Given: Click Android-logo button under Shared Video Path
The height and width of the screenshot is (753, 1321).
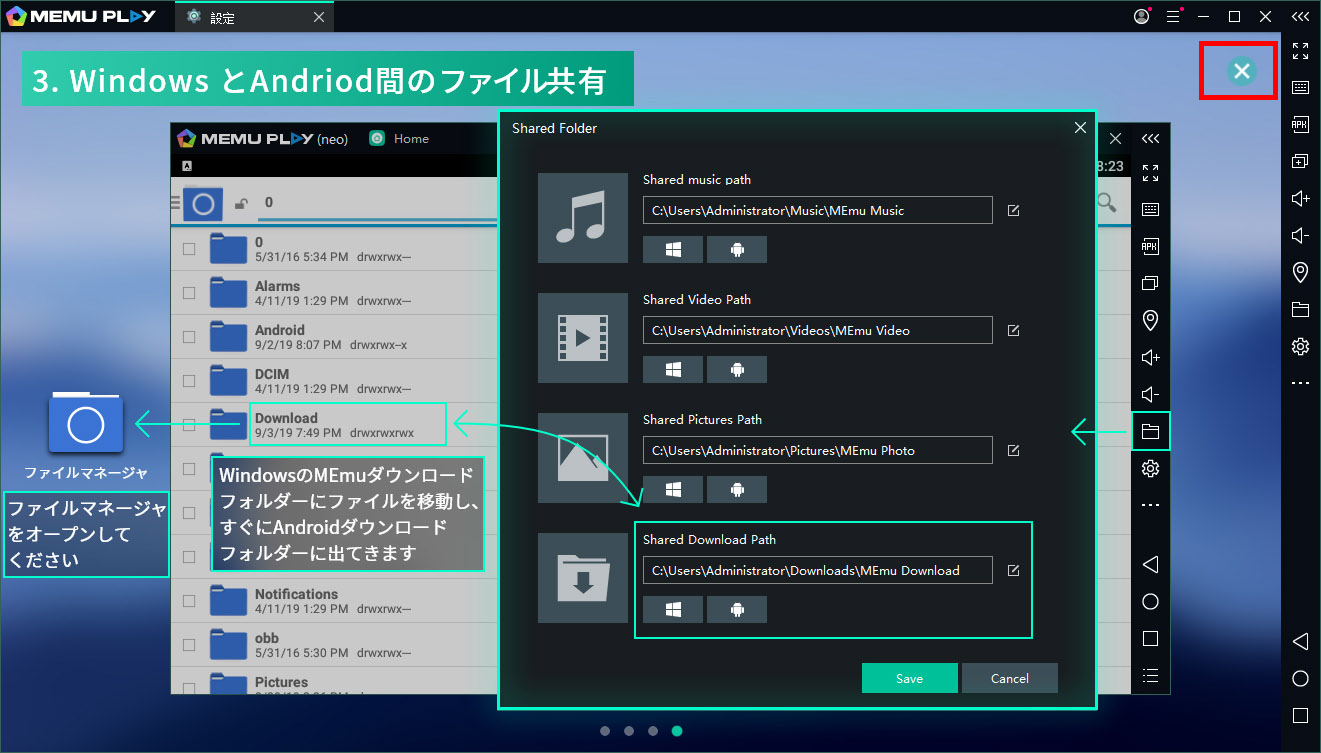Looking at the screenshot, I should tap(737, 370).
